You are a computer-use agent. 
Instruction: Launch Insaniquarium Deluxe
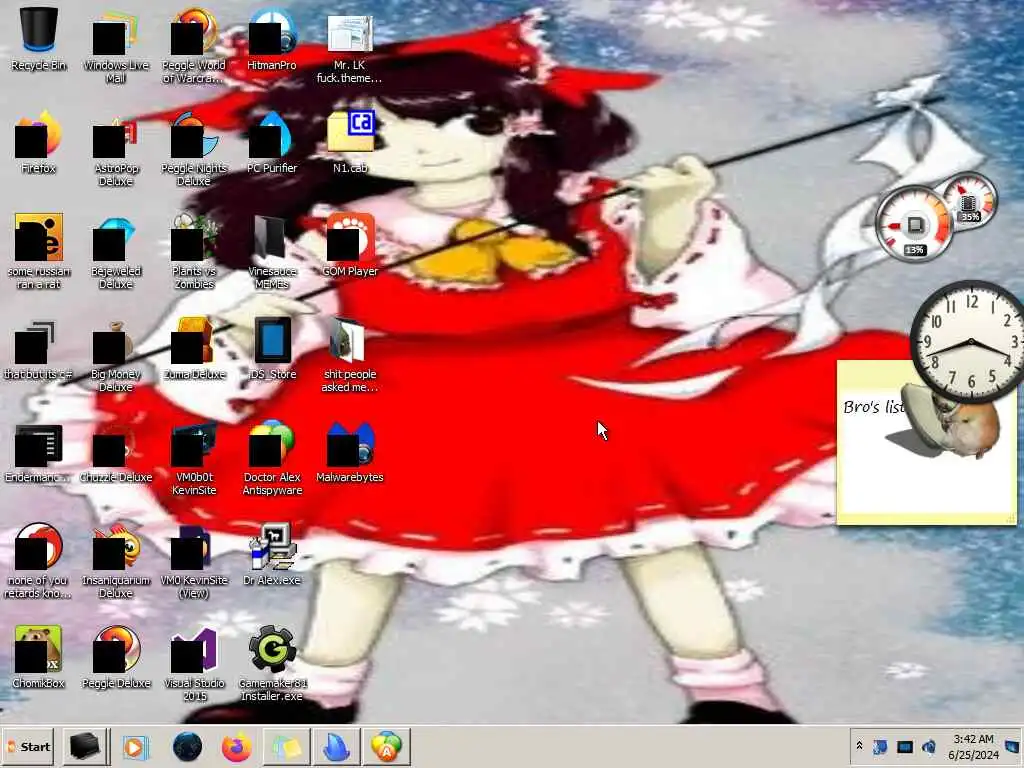[x=116, y=562]
